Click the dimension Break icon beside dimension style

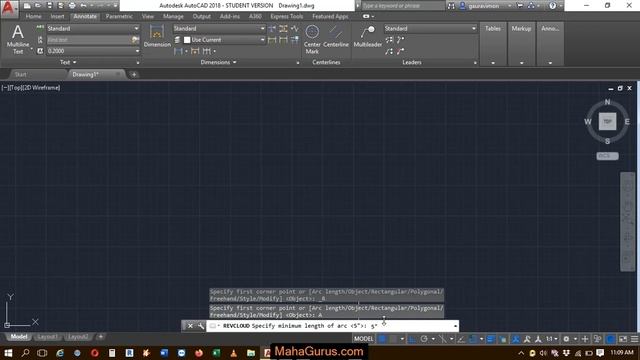272,29
